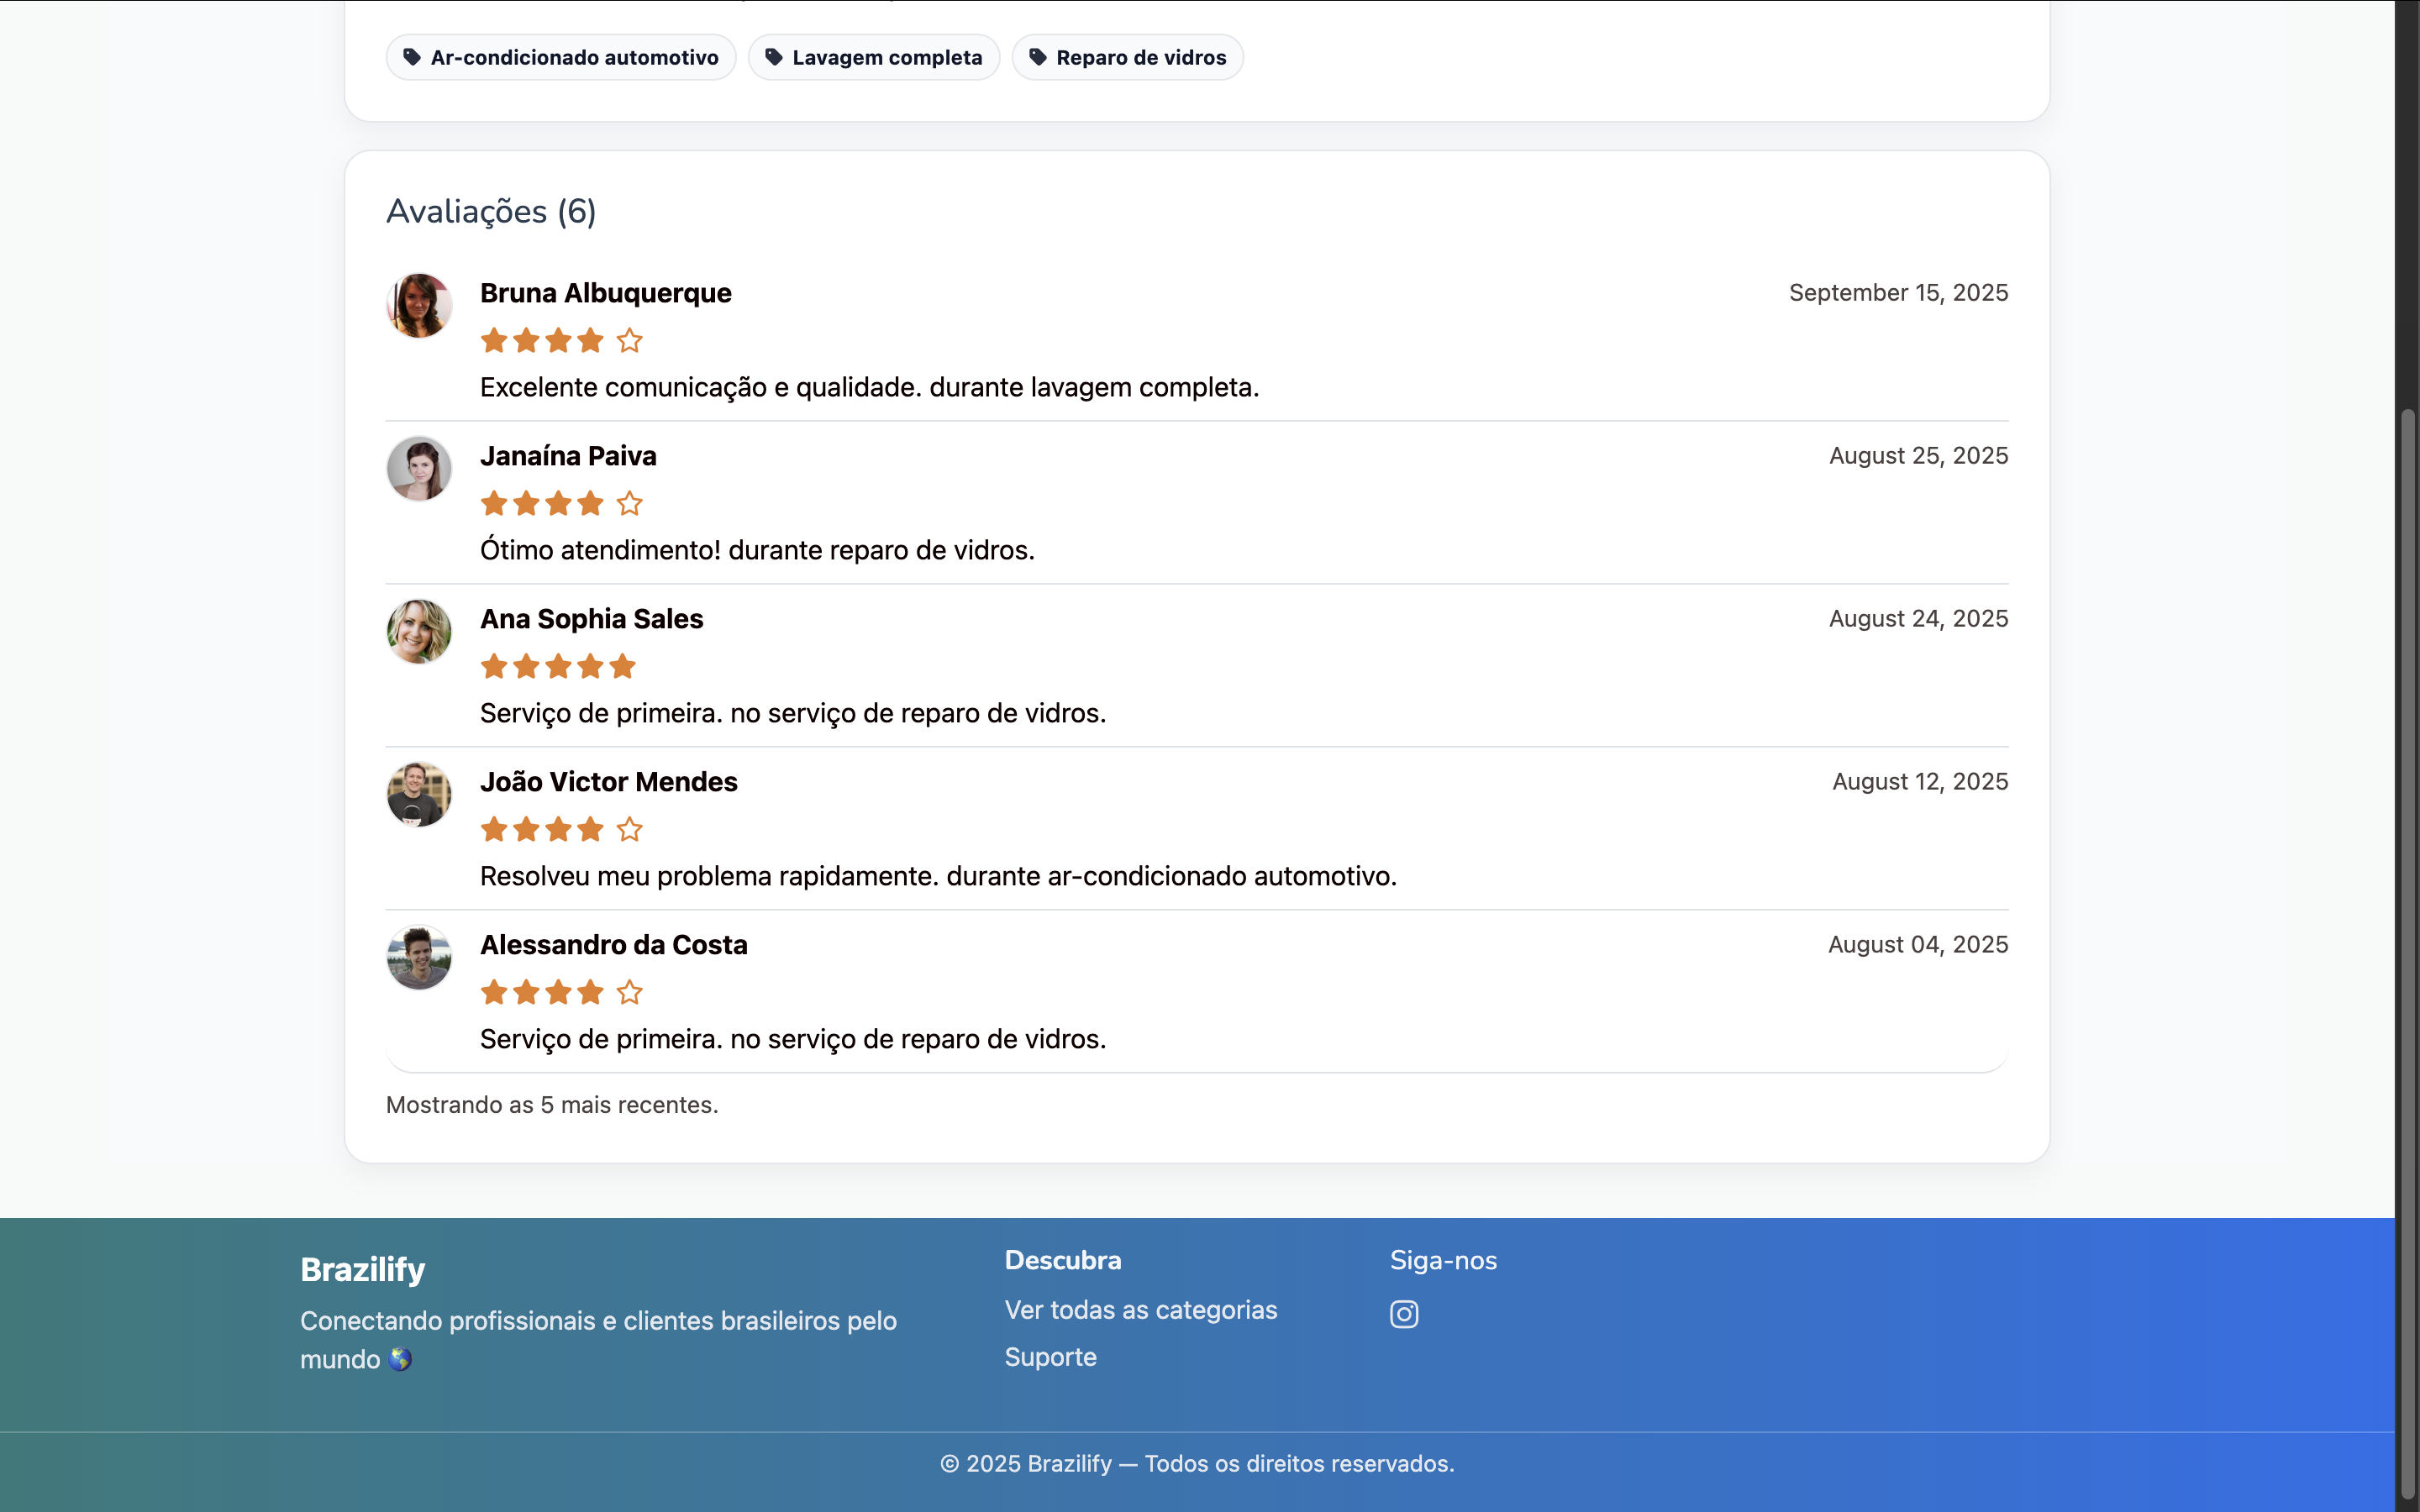2420x1512 pixels.
Task: Select the Reparo de vidros tag
Action: point(1140,57)
